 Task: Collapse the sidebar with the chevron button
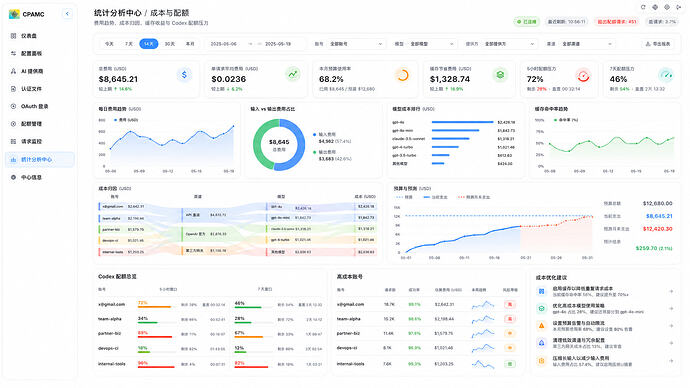click(x=67, y=14)
